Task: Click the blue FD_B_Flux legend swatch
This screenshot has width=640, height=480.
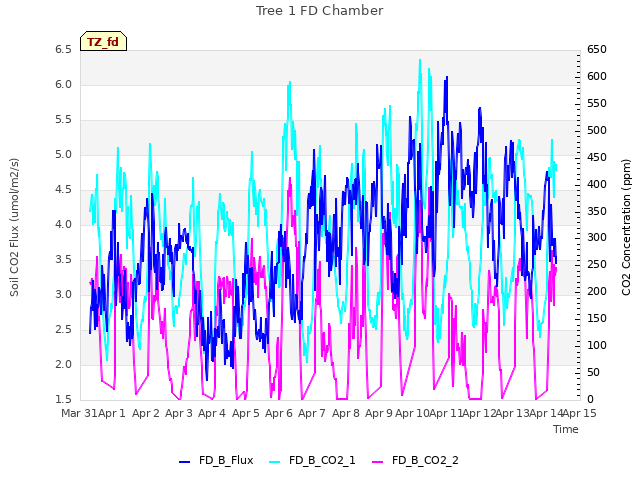Action: 184,462
